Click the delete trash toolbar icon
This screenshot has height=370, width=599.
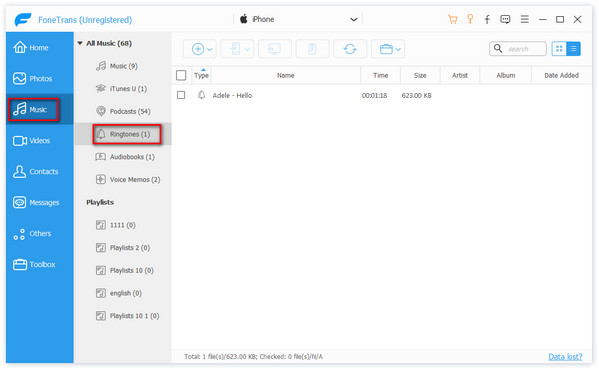[x=312, y=49]
